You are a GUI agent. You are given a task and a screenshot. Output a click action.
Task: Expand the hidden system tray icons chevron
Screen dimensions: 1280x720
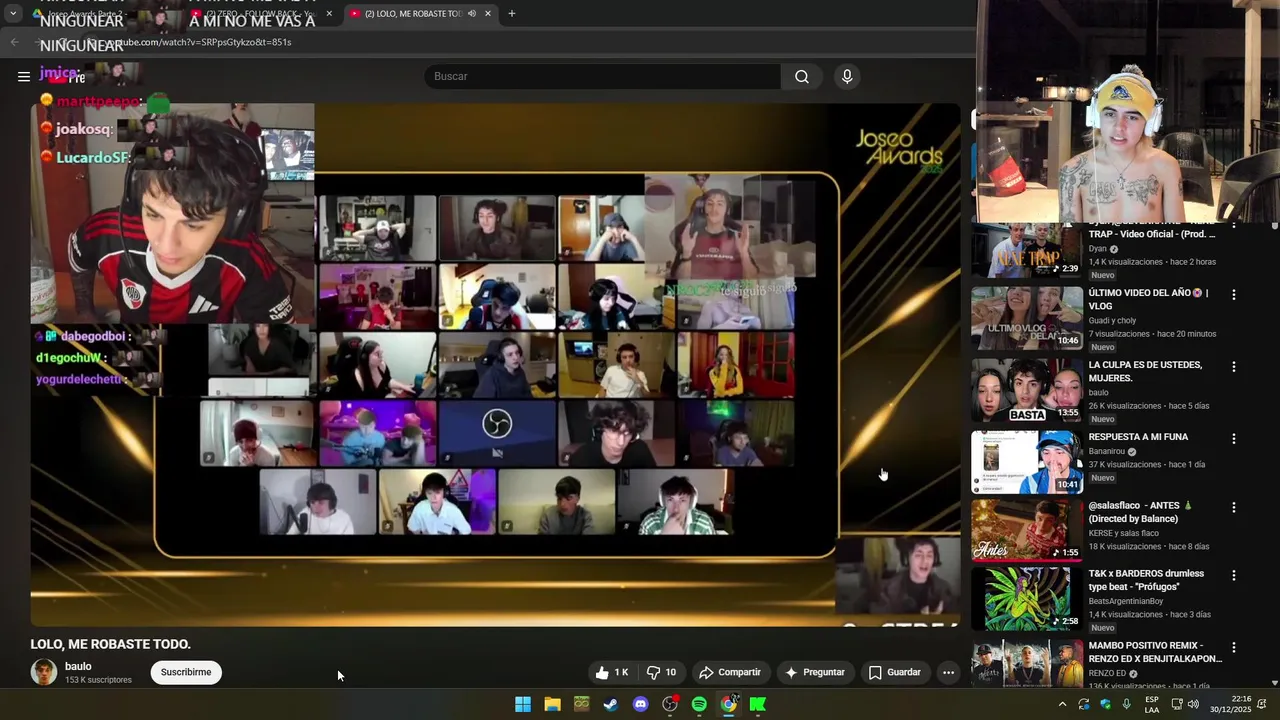tap(1062, 704)
